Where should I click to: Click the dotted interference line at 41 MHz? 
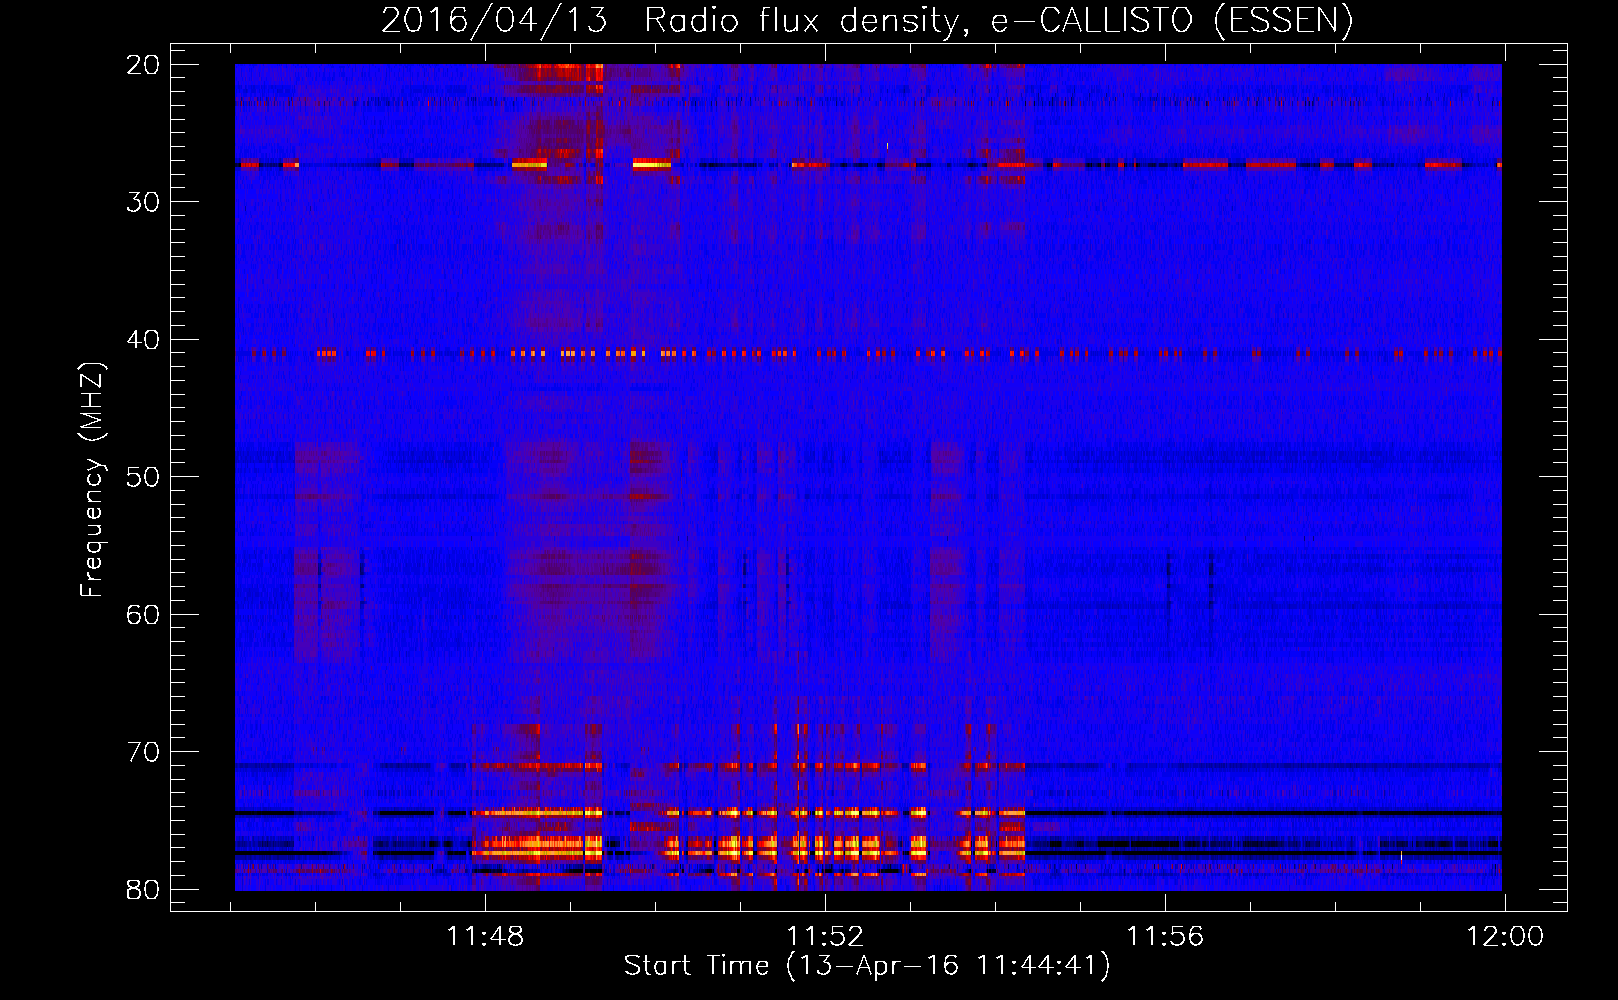(868, 353)
